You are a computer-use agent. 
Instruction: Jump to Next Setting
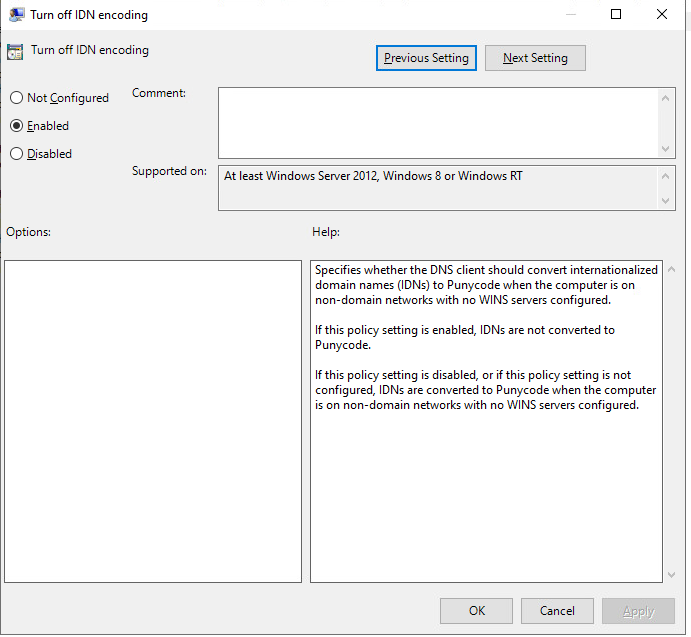point(535,58)
